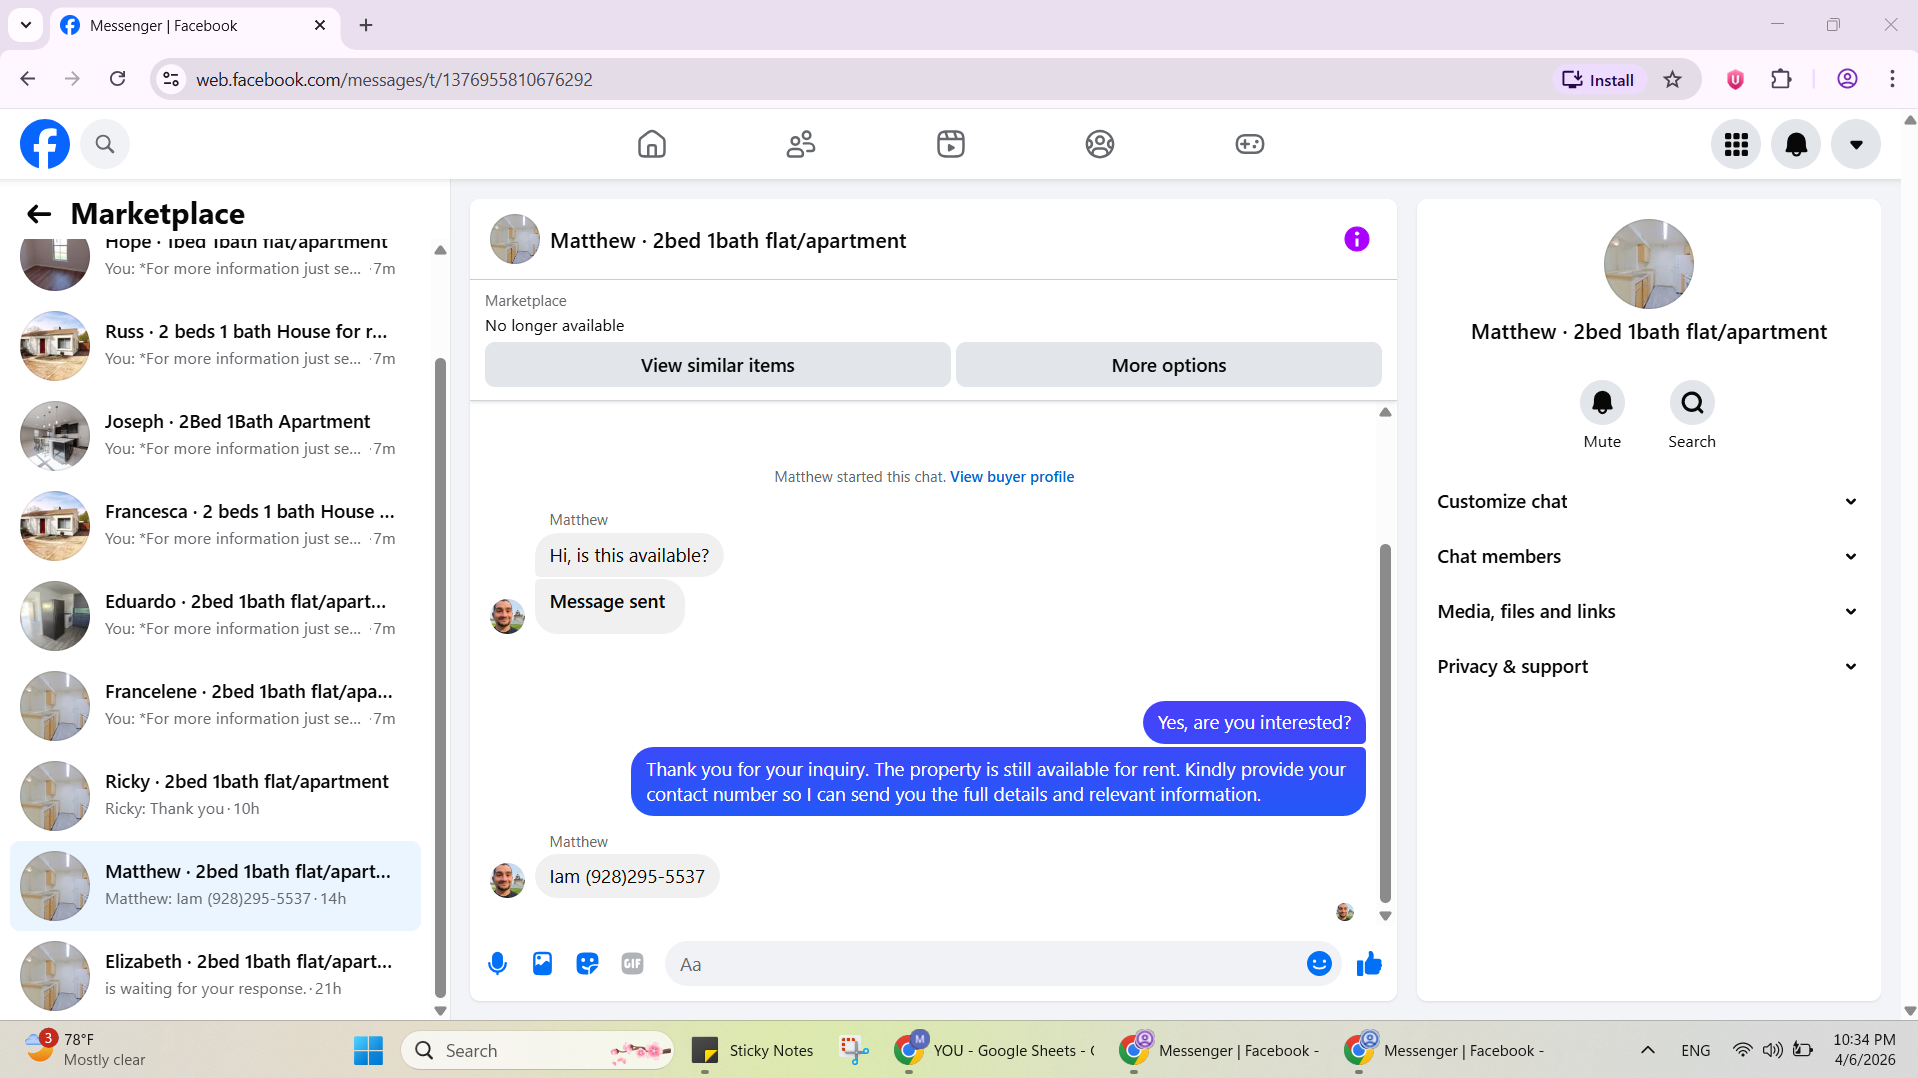Open the Facebook search magnifier icon
1918x1078 pixels.
(x=105, y=144)
